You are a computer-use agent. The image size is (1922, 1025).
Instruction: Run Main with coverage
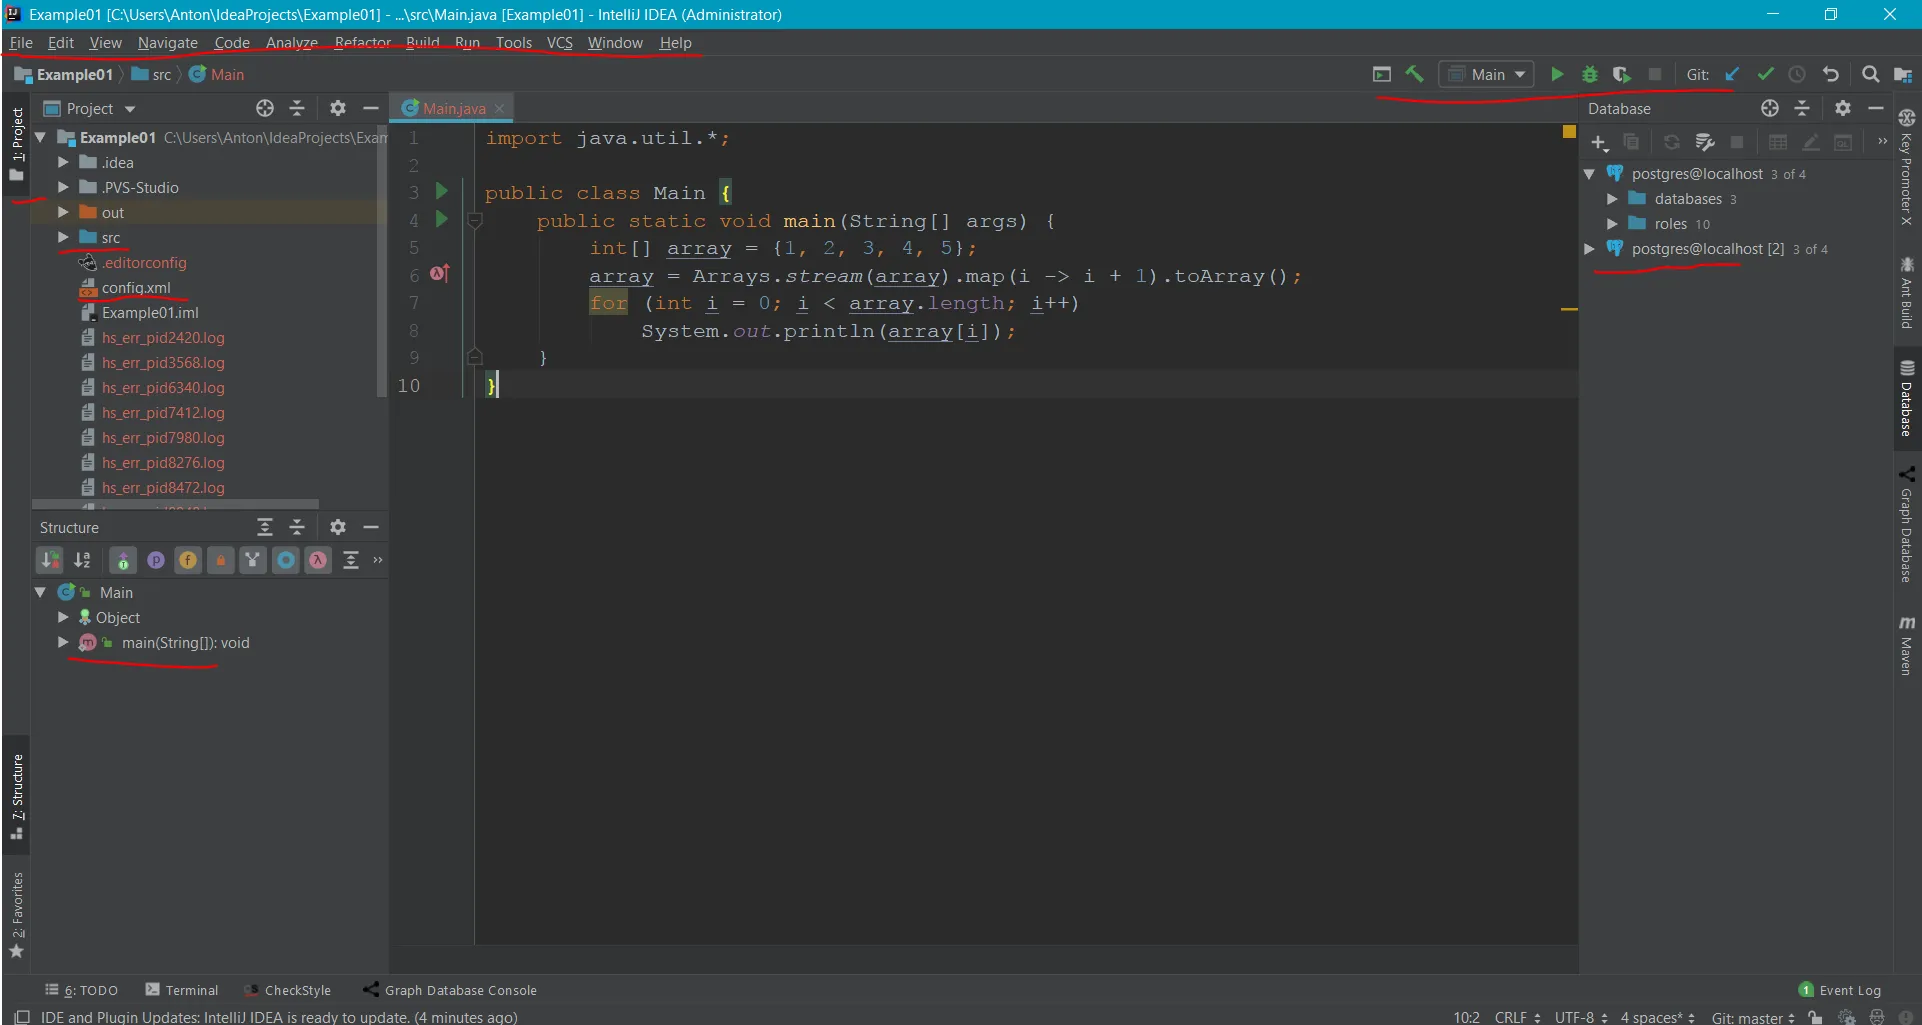click(x=1622, y=74)
